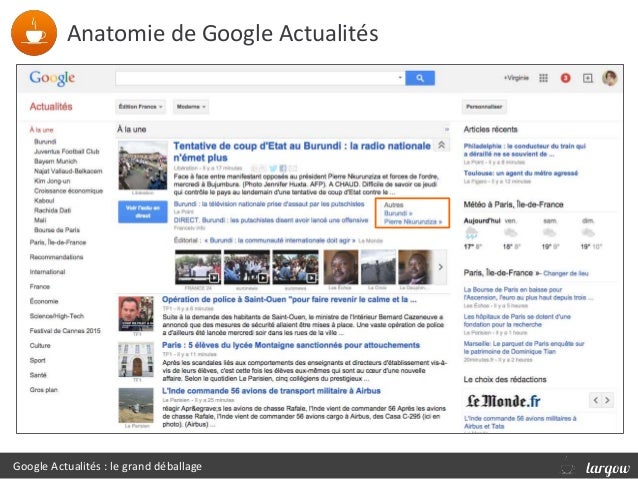Open the Édition France dropdown
638x479 pixels.
click(140, 107)
